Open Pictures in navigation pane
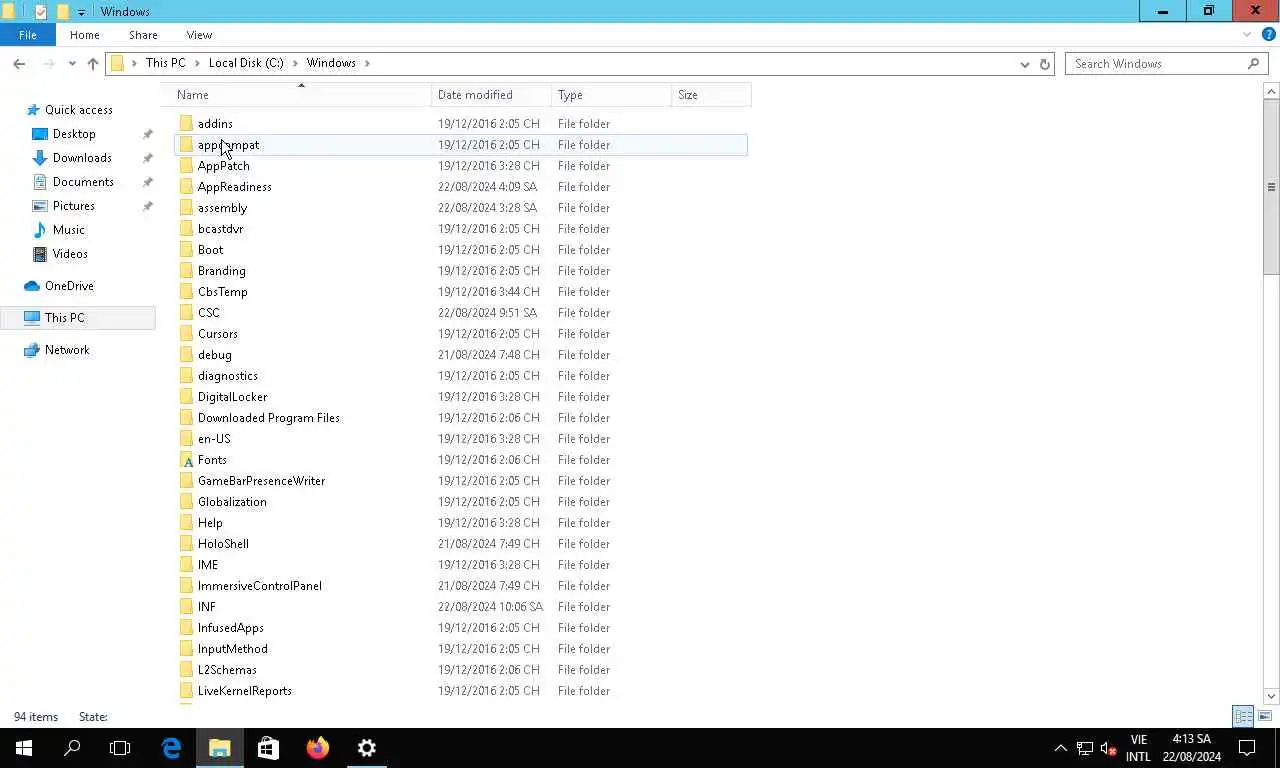 click(74, 206)
